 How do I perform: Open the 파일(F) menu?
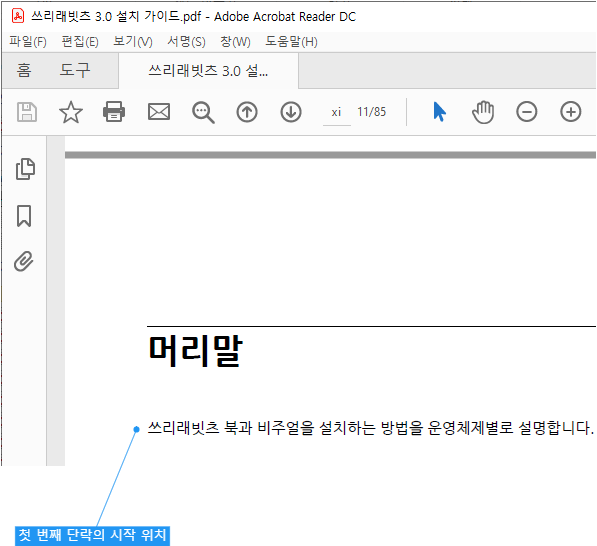(28, 41)
